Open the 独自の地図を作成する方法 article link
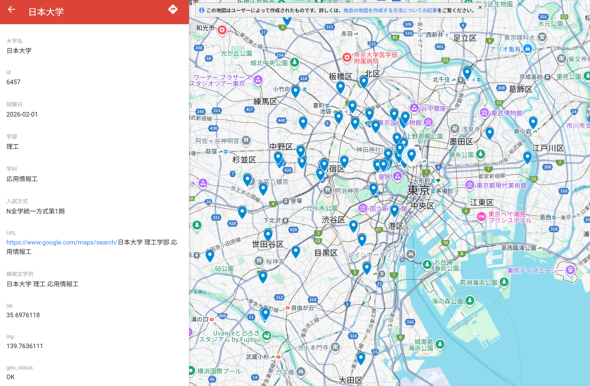This screenshot has height=386, width=590. tap(390, 11)
